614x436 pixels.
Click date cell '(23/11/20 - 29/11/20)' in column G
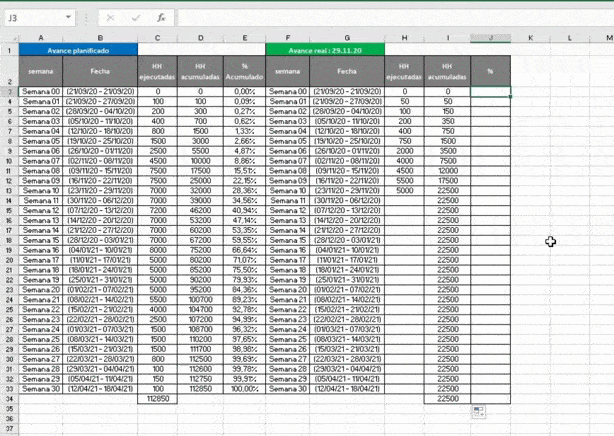coord(347,191)
